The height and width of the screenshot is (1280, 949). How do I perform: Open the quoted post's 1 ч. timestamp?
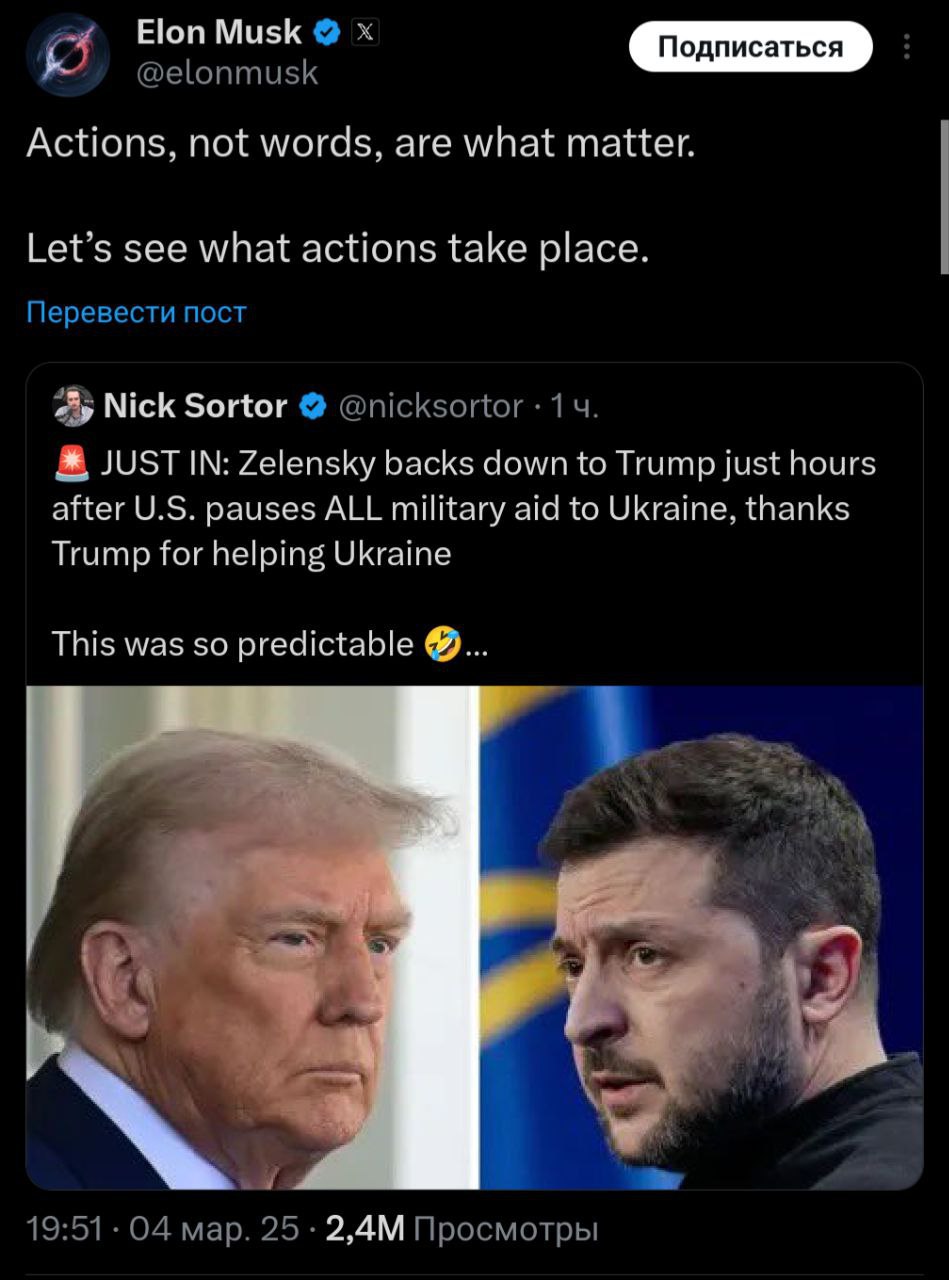[575, 406]
